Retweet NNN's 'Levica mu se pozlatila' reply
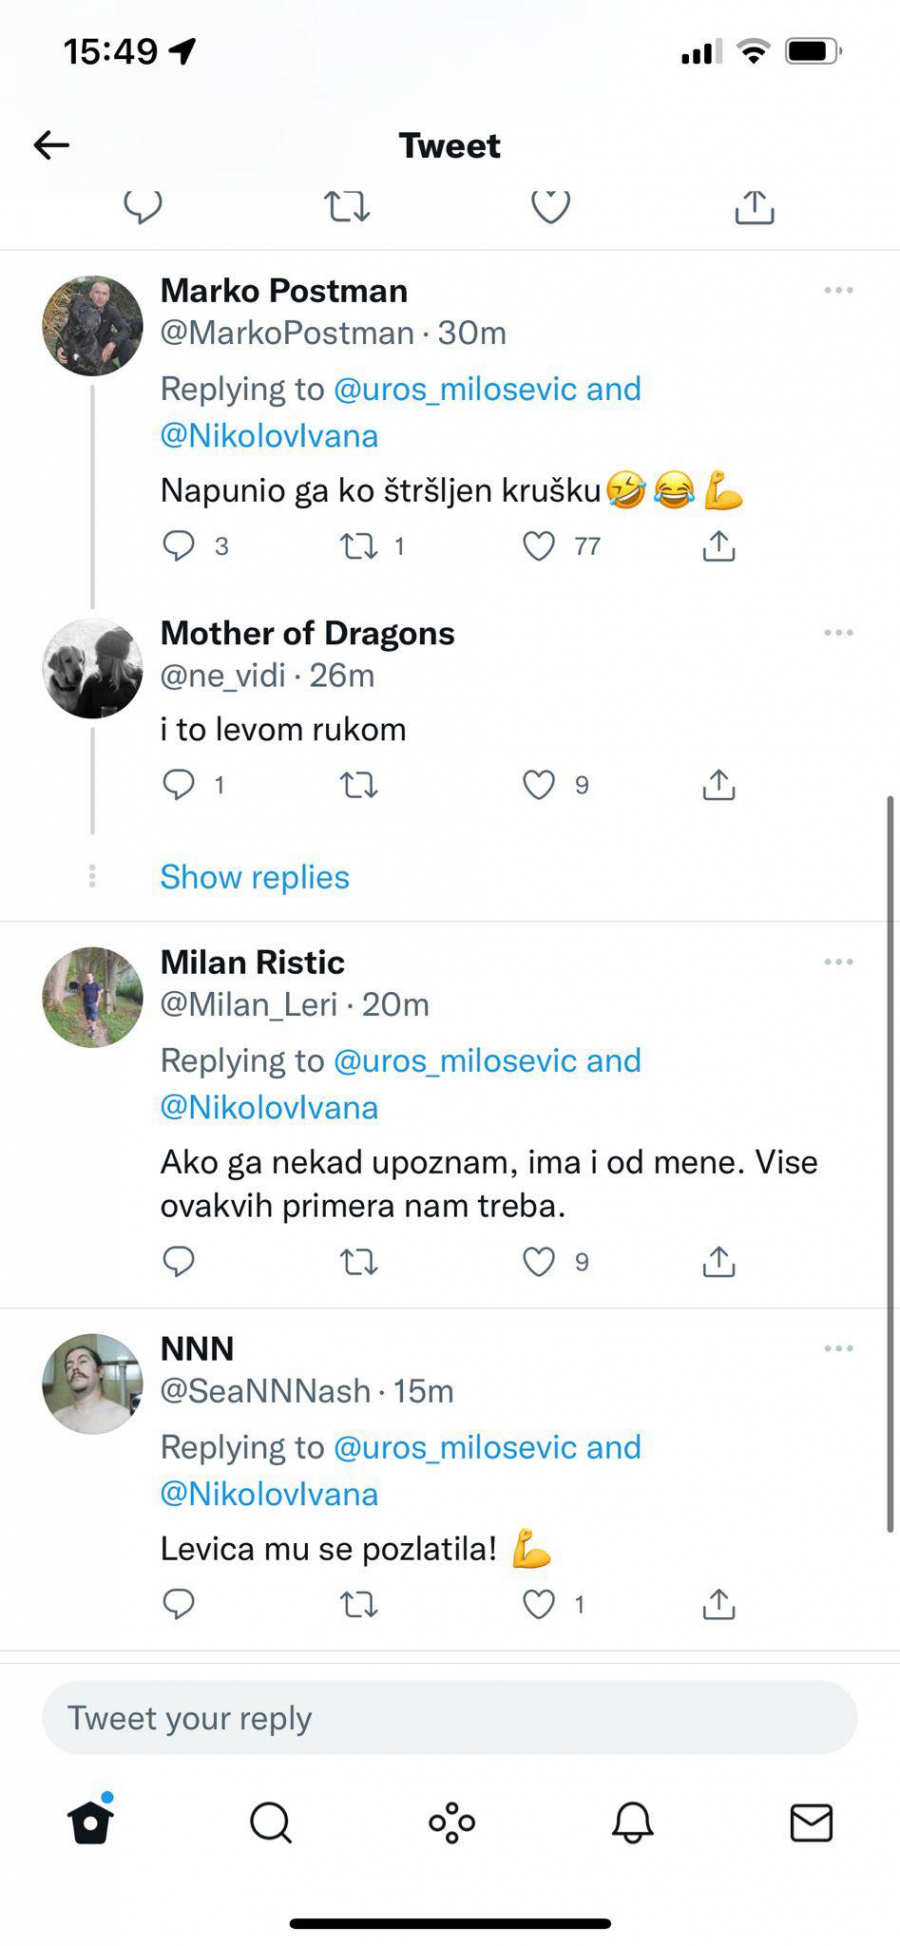The width and height of the screenshot is (900, 1946). point(359,1605)
